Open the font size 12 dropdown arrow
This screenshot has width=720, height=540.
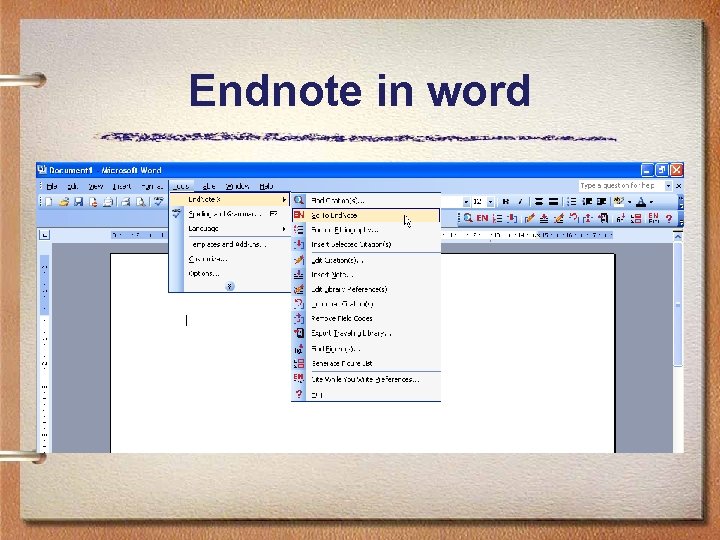[x=490, y=202]
